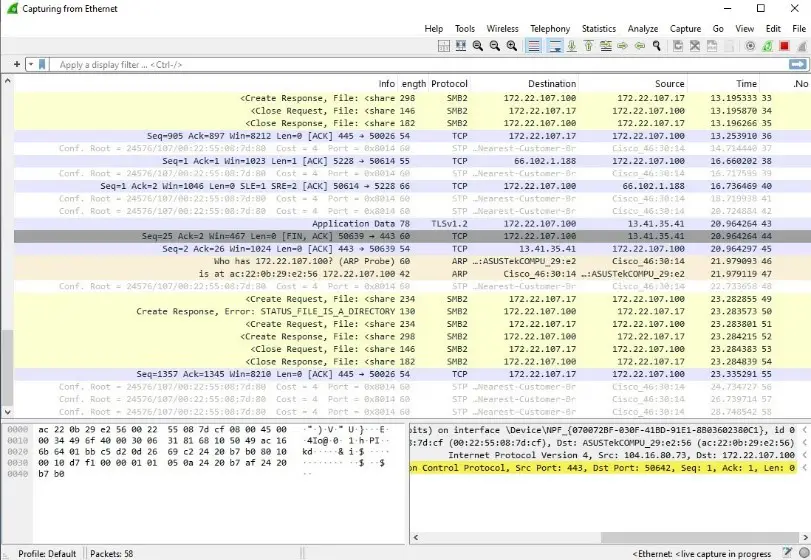Image resolution: width=811 pixels, height=560 pixels.
Task: Stop the running capture with red square
Action: [x=784, y=46]
